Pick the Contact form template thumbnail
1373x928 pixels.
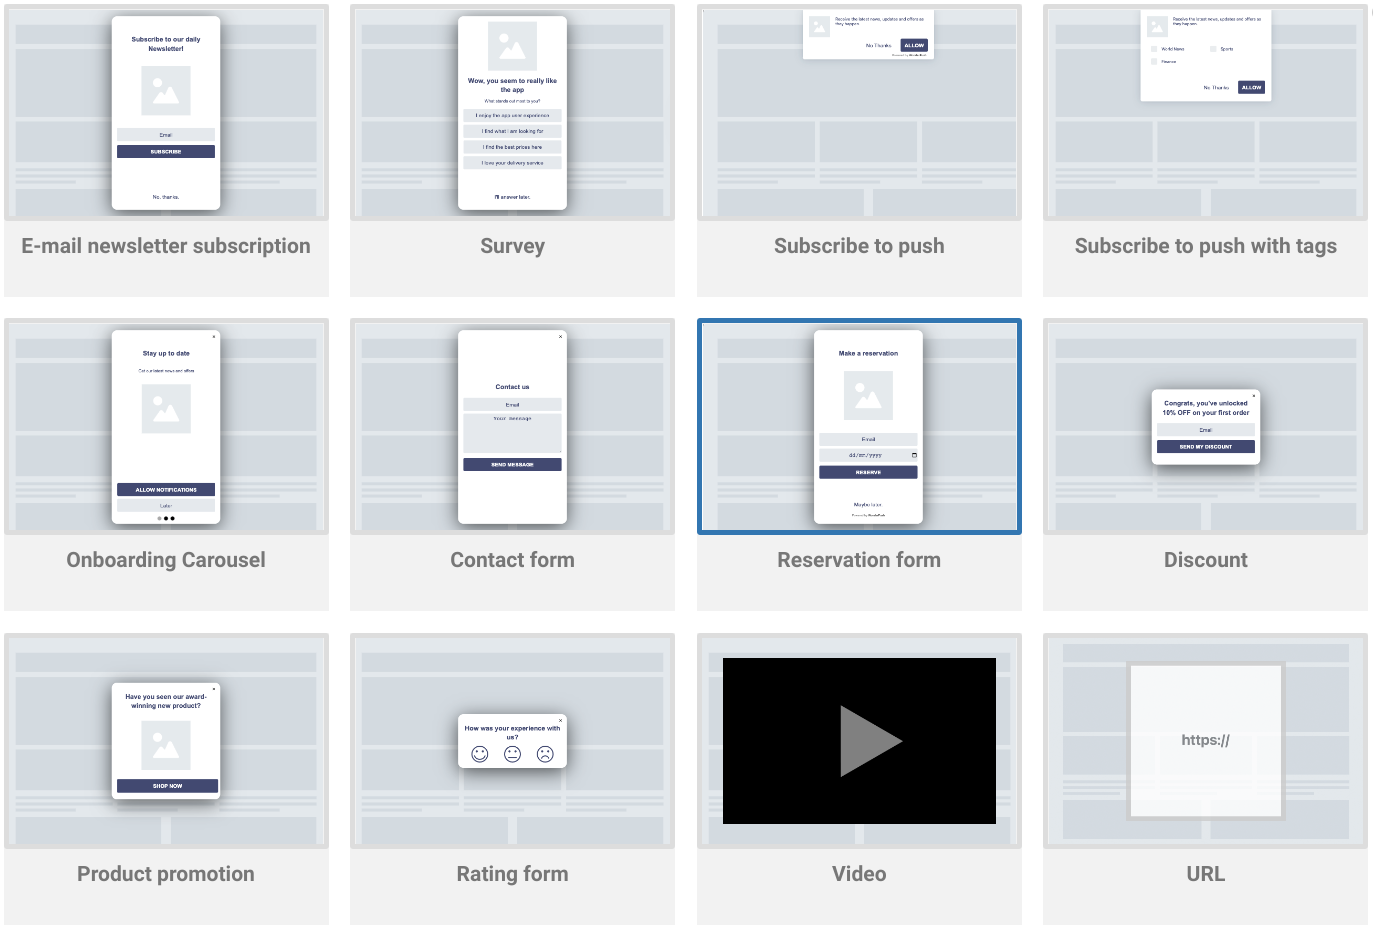pos(512,426)
